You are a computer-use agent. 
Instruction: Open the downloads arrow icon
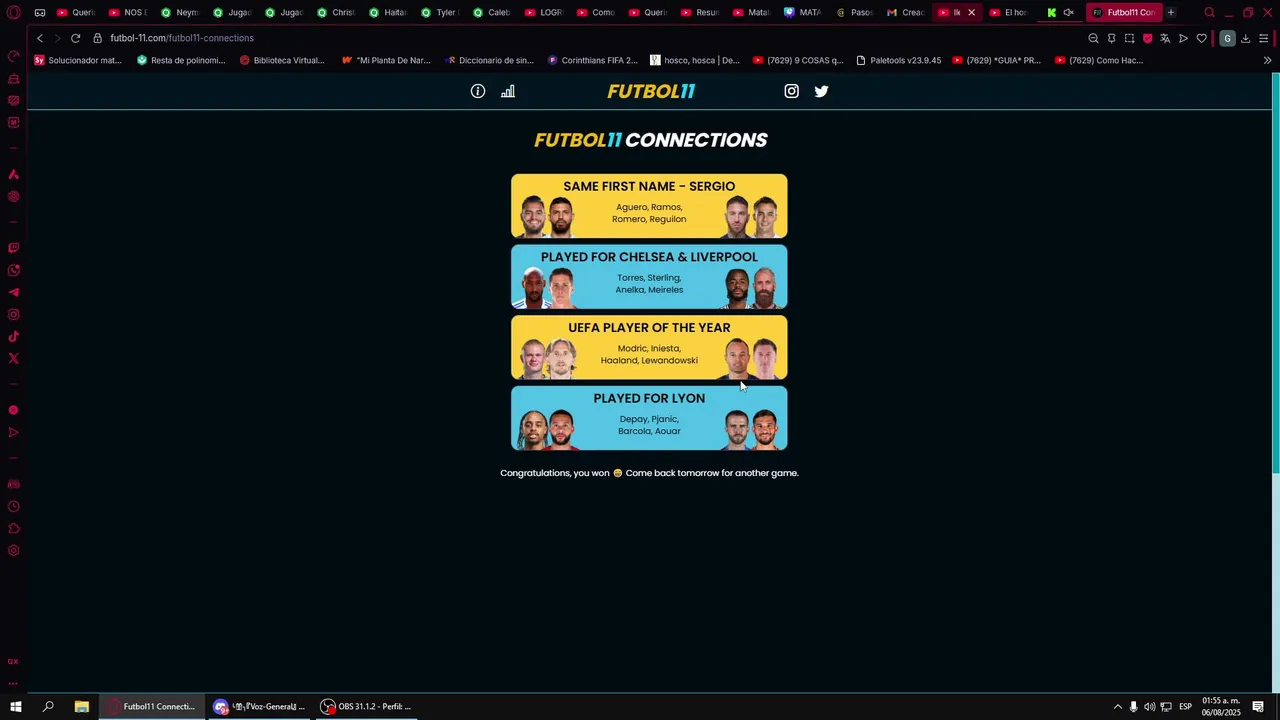pyautogui.click(x=1245, y=38)
